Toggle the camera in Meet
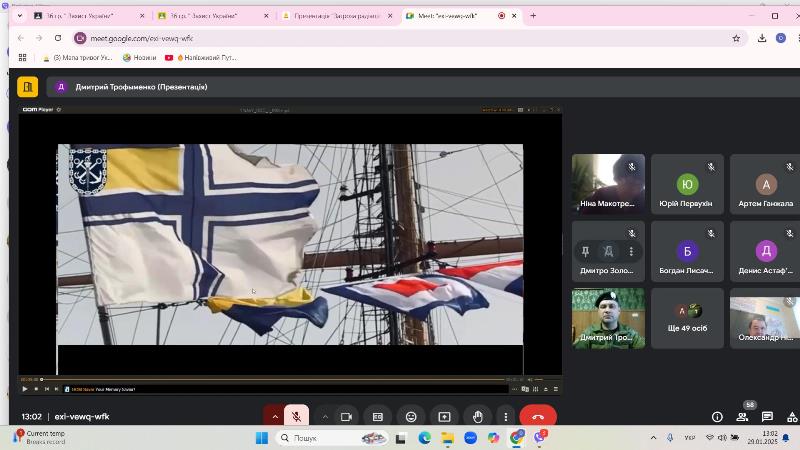 click(347, 417)
